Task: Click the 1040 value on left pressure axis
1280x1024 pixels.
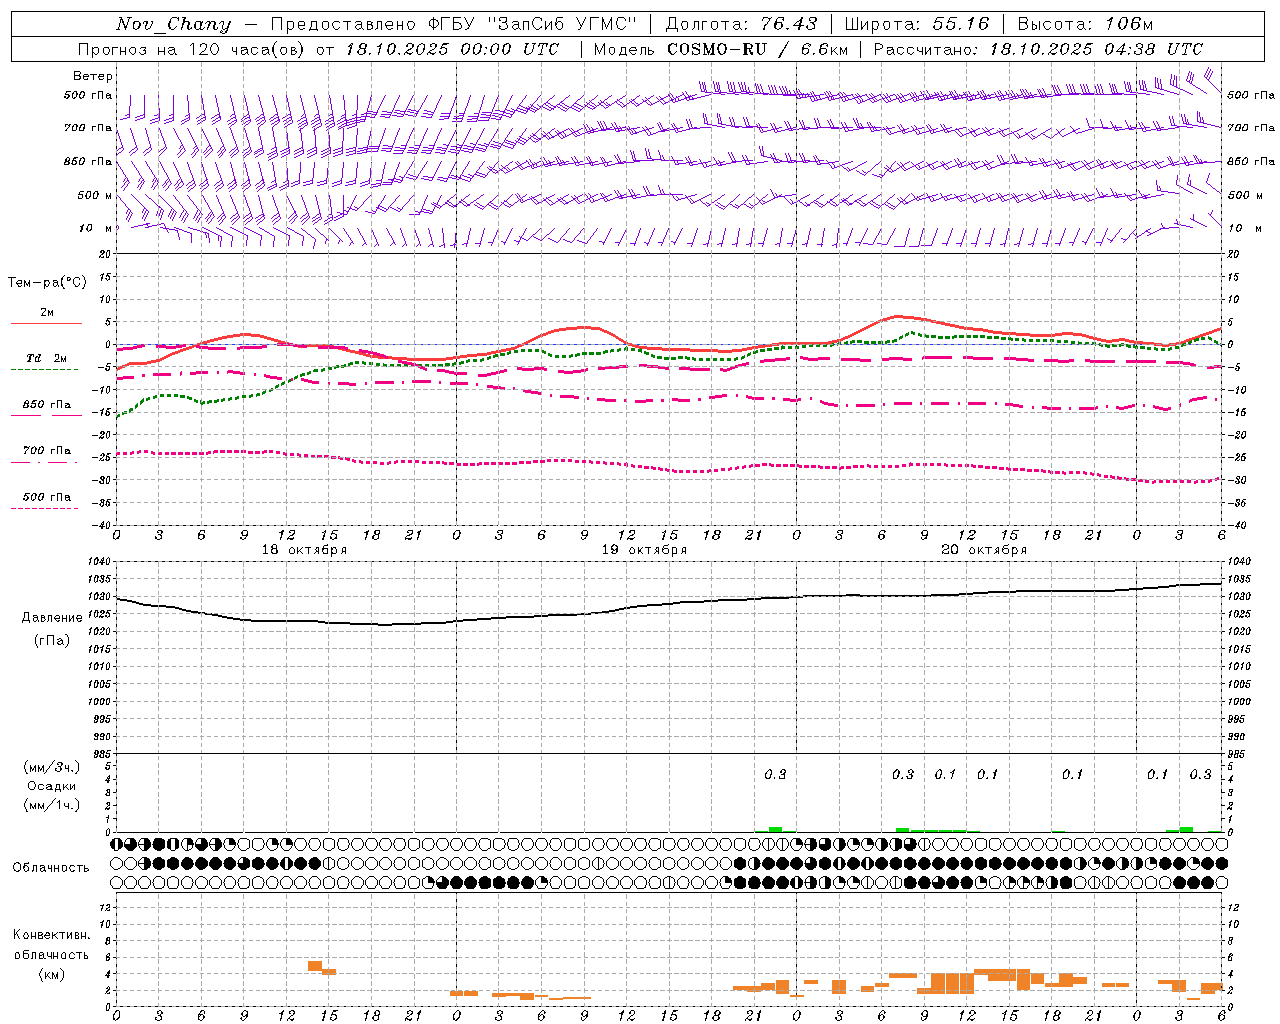Action: click(100, 562)
